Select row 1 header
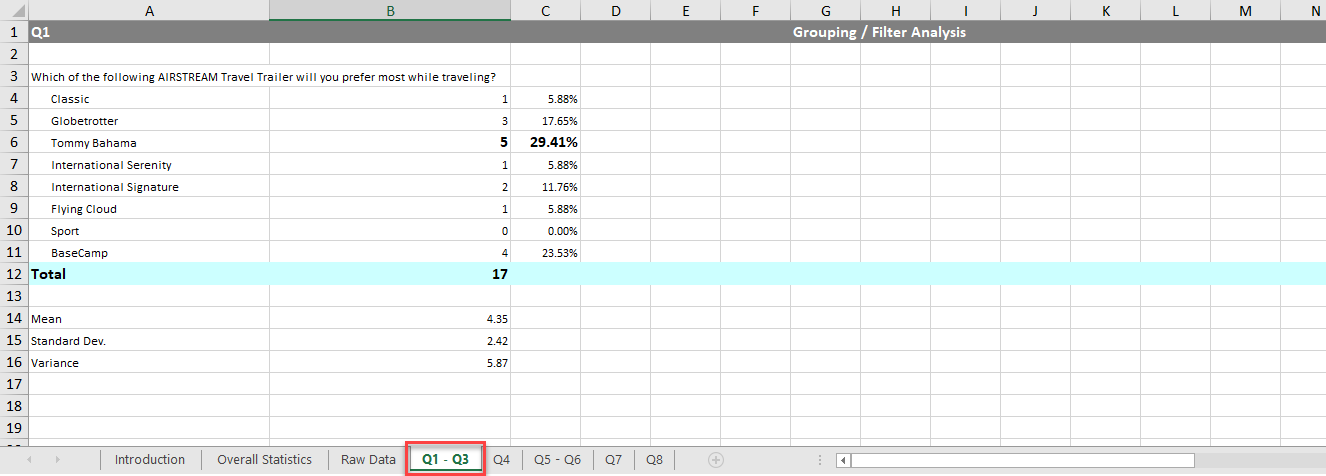Image resolution: width=1326 pixels, height=476 pixels. 14,32
